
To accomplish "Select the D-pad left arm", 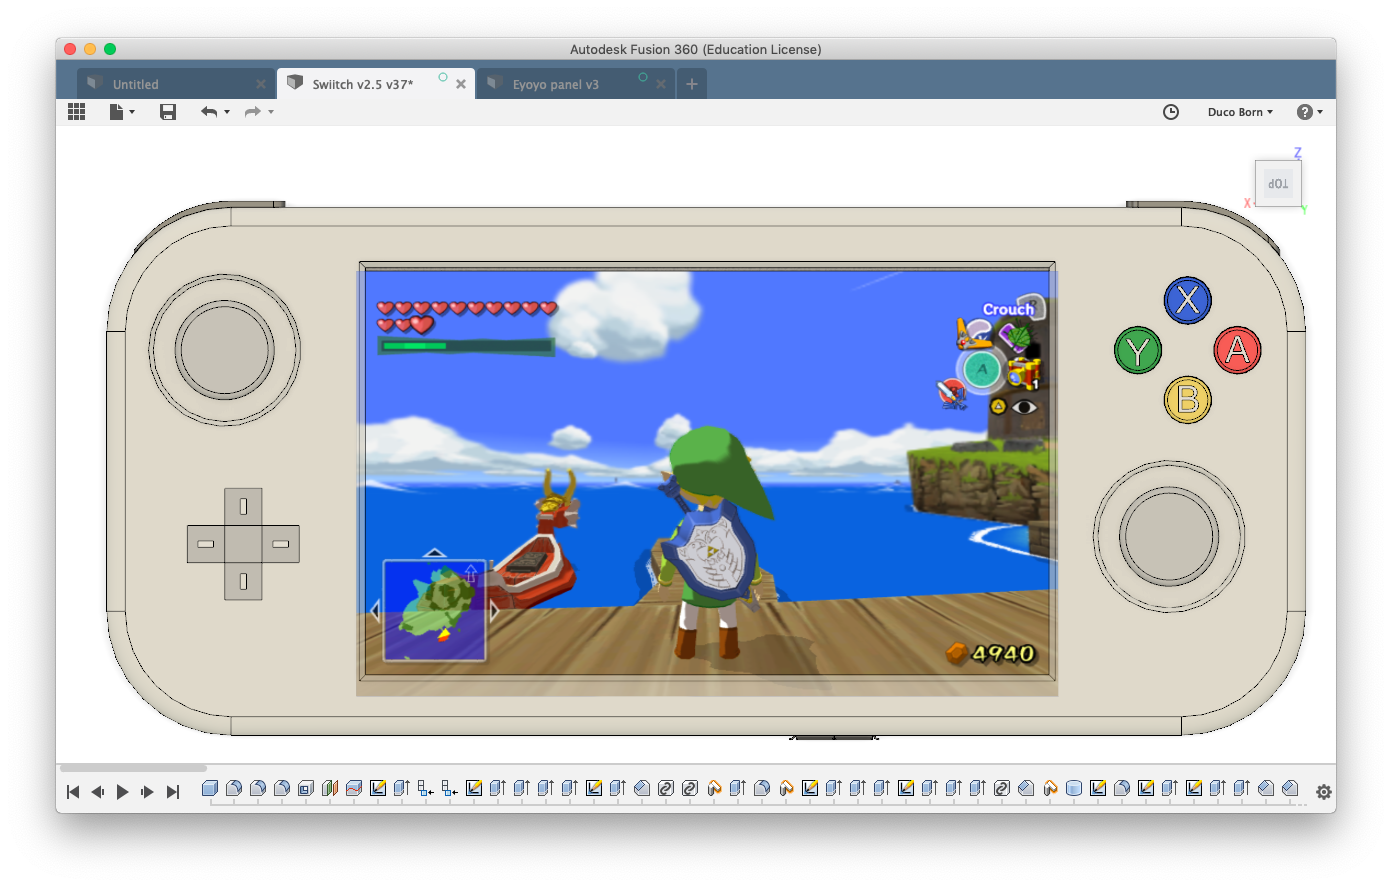I will click(206, 544).
